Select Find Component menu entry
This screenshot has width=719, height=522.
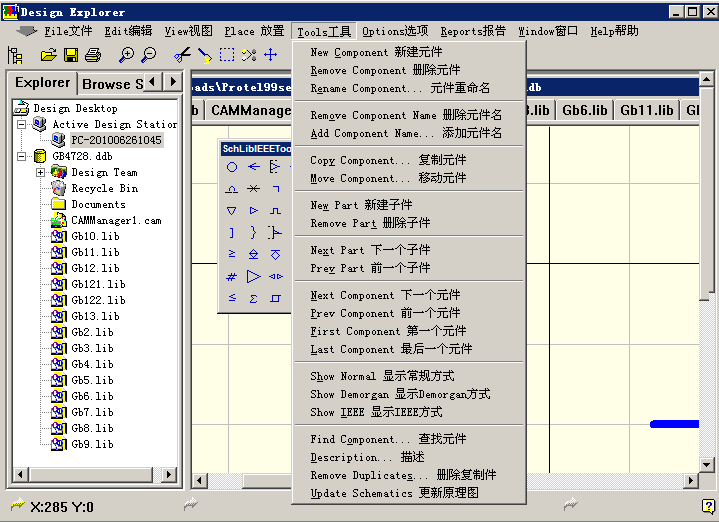point(388,439)
